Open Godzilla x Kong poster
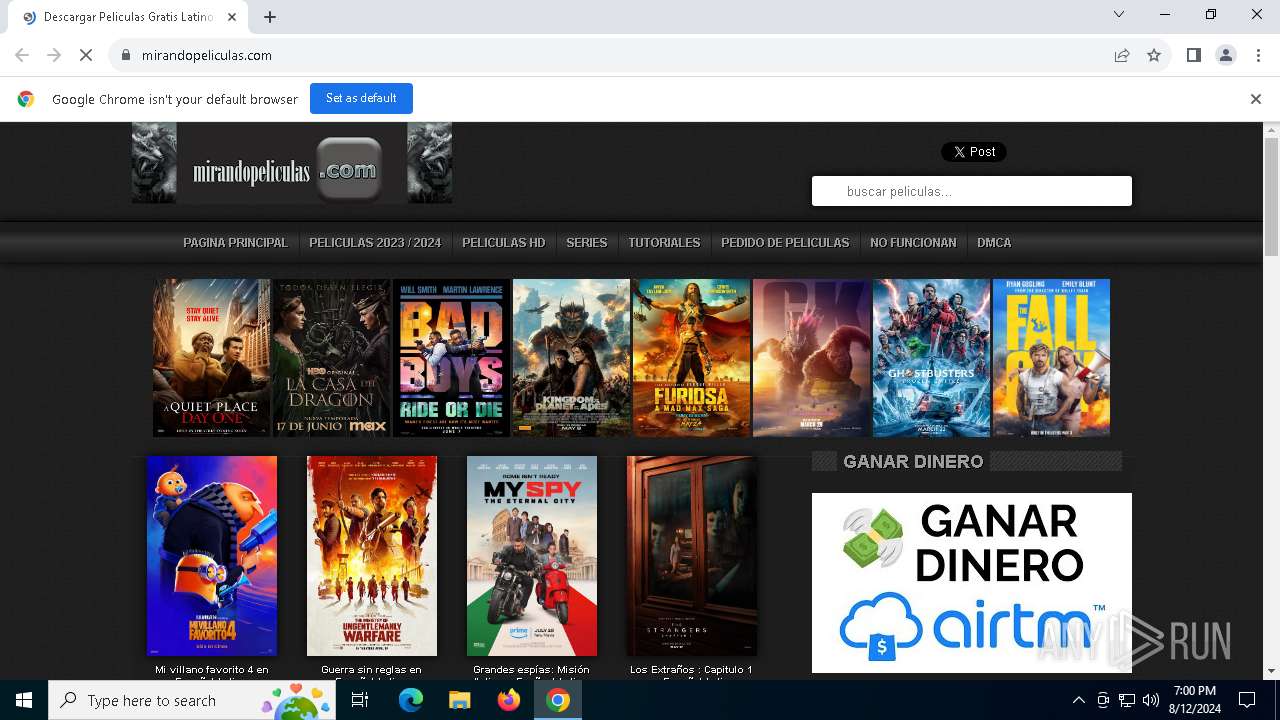The width and height of the screenshot is (1280, 720). tap(811, 358)
